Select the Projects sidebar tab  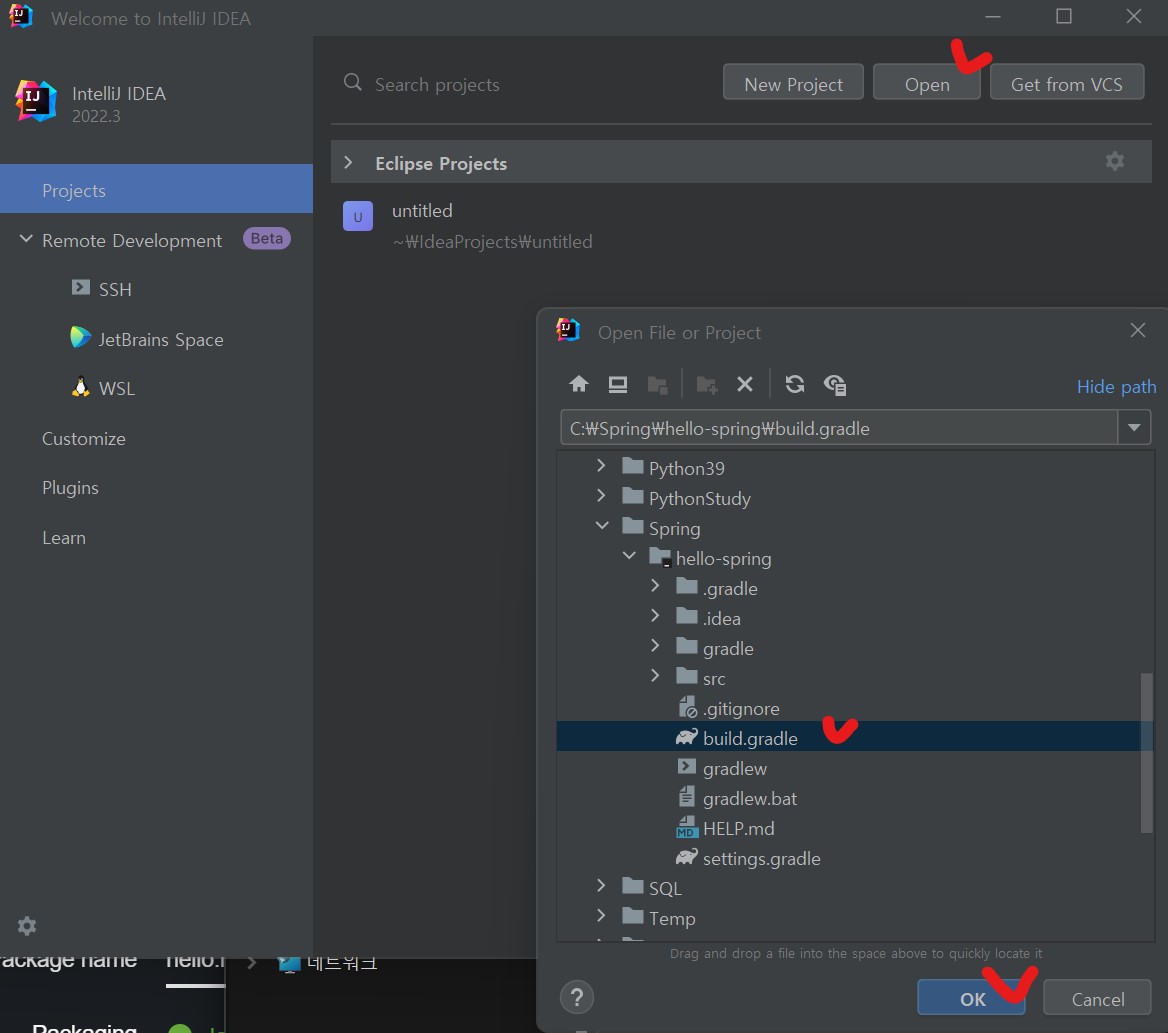tap(156, 189)
